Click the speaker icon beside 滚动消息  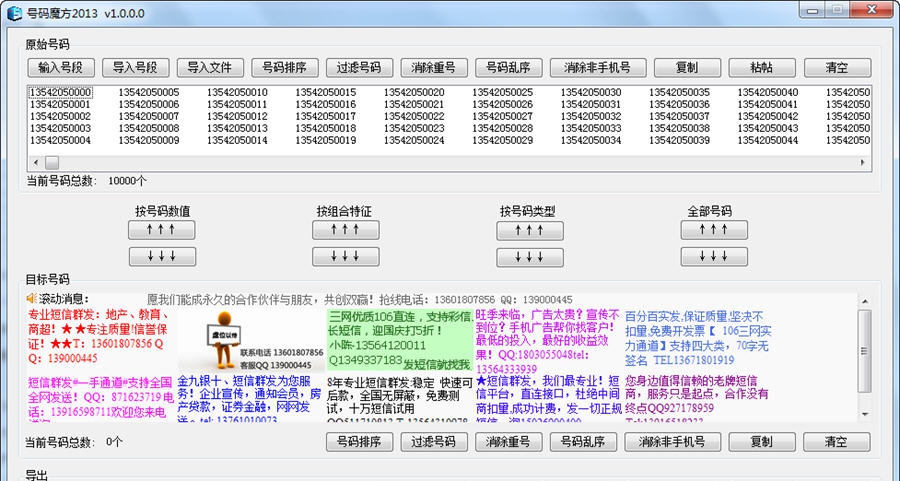click(x=32, y=298)
